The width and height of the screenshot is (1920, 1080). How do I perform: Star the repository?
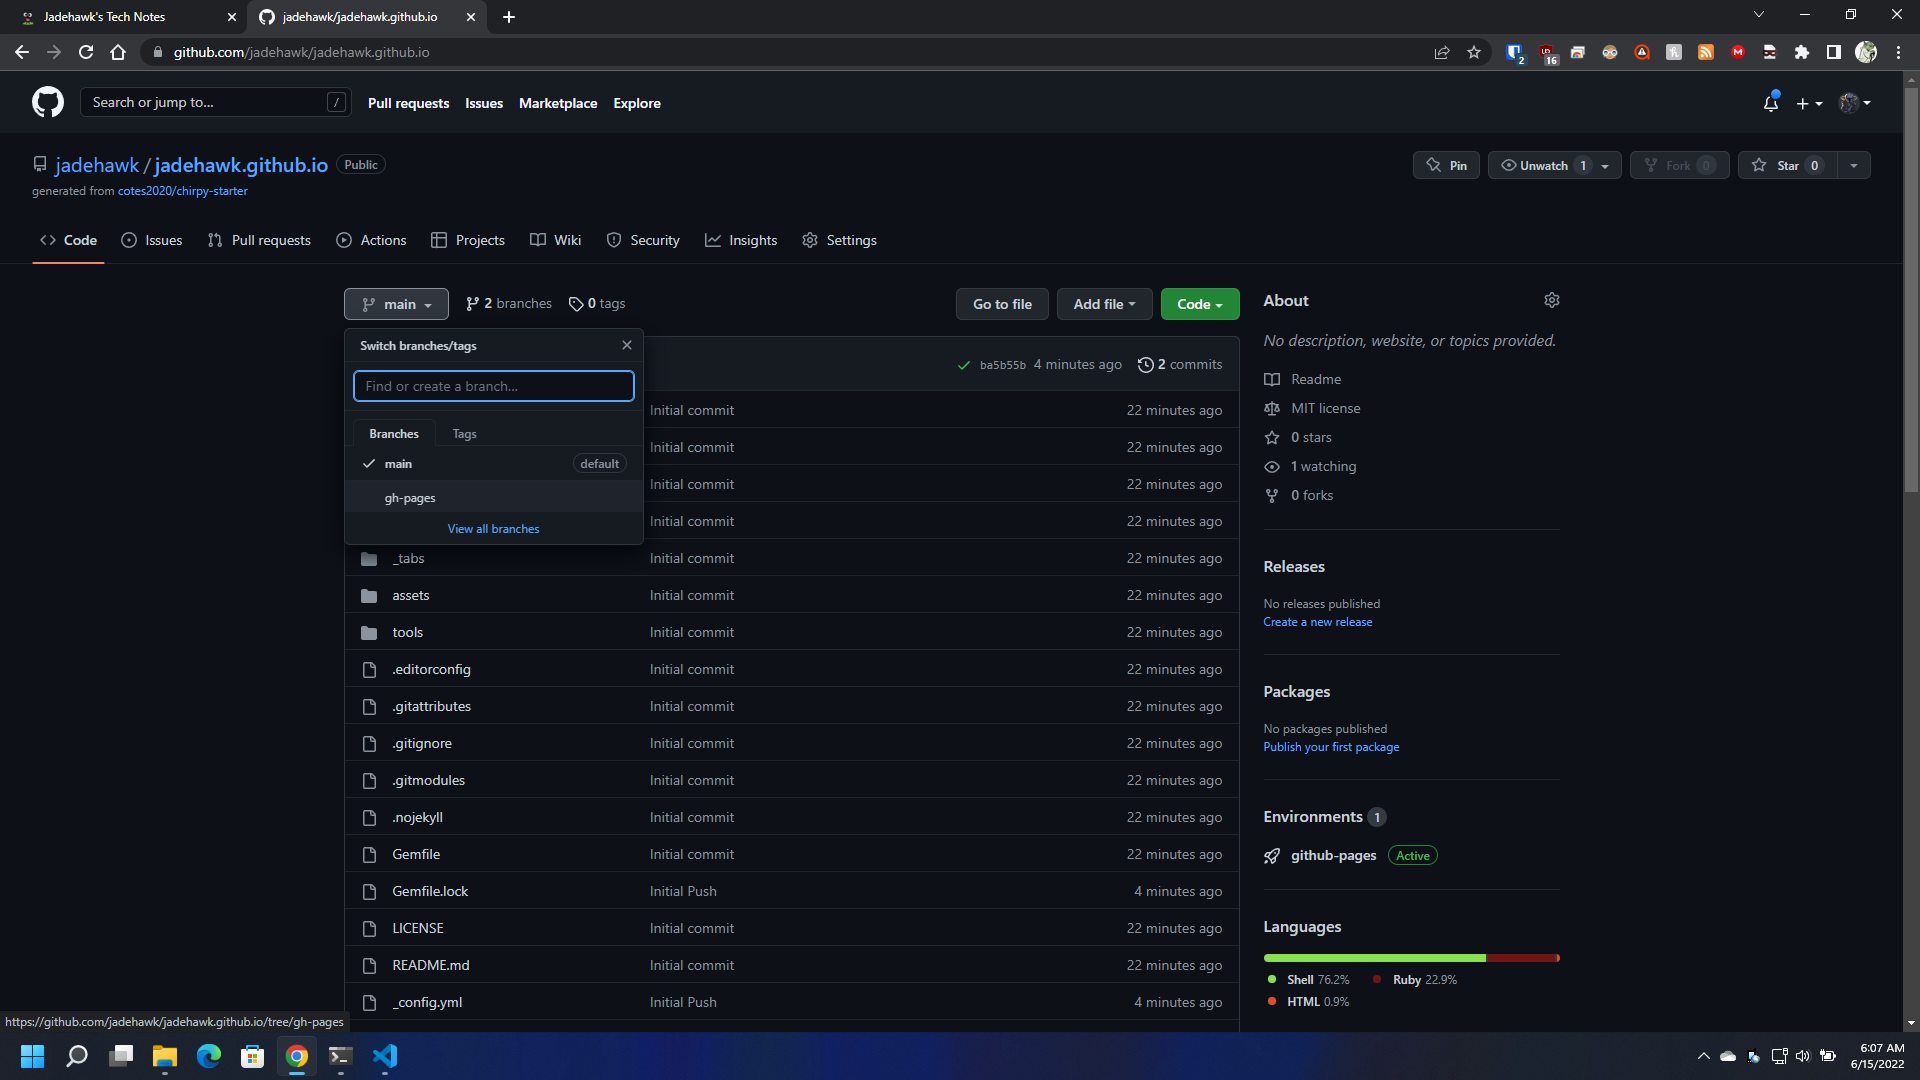click(1788, 165)
